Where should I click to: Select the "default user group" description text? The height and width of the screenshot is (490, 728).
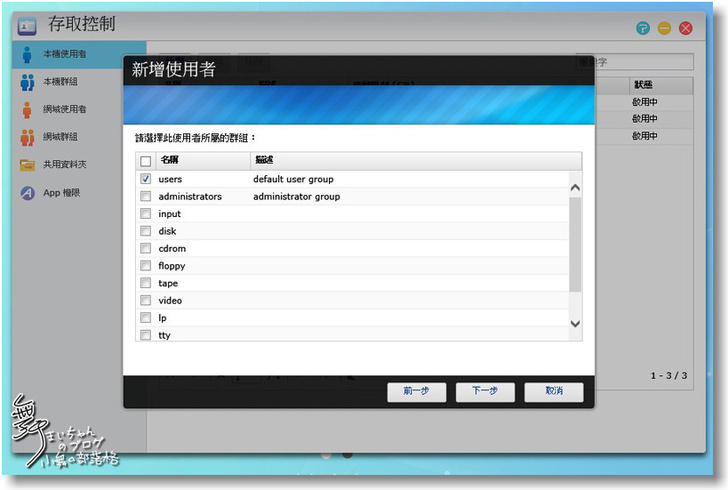click(x=293, y=179)
